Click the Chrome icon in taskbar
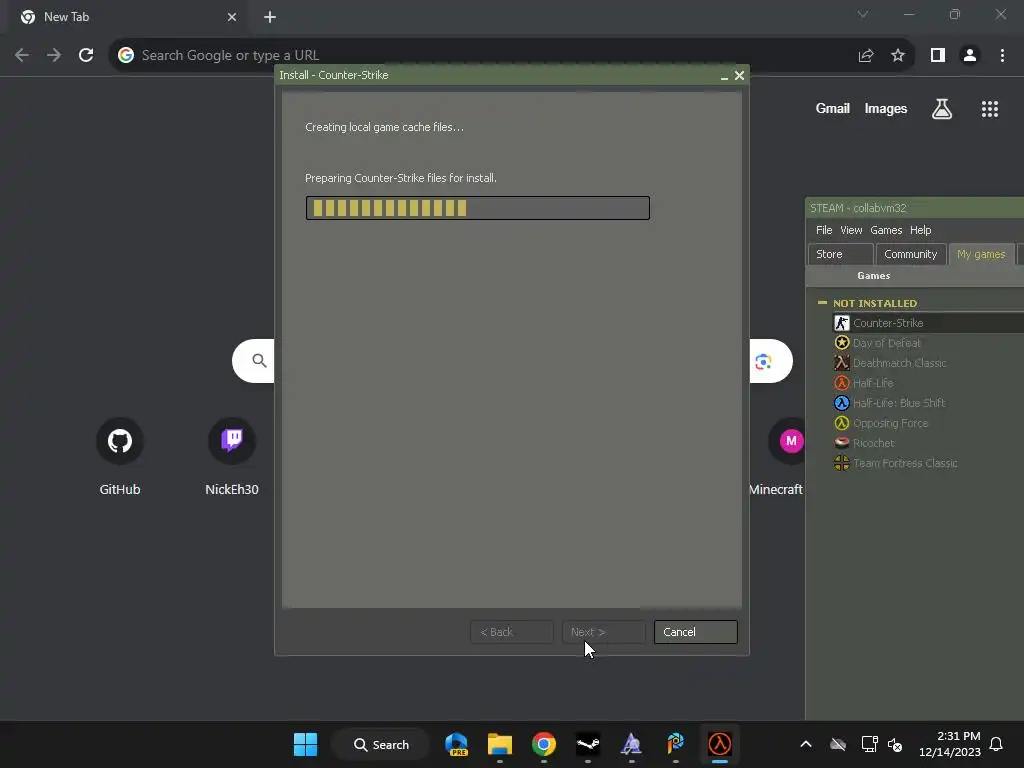Screen dimensions: 1024x768 pos(543,744)
